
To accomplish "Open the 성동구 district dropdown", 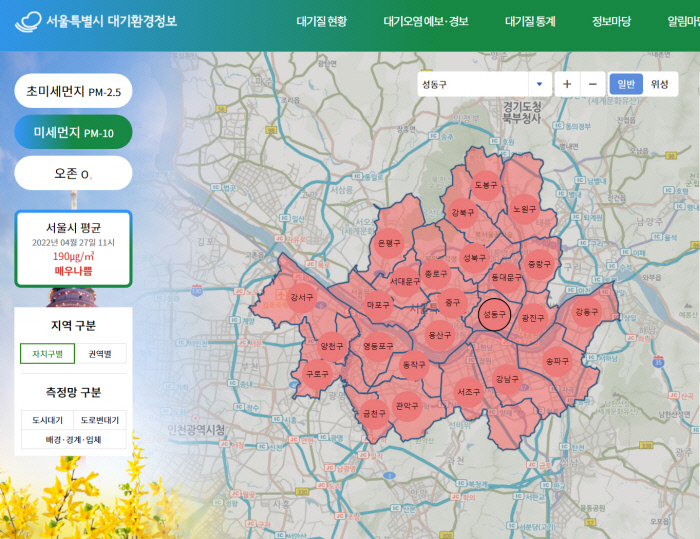I will (x=484, y=84).
